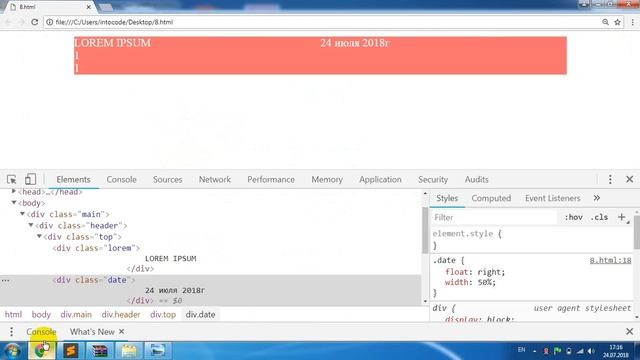View site information icon in address bar
Image resolution: width=640 pixels, height=360 pixels.
click(49, 22)
